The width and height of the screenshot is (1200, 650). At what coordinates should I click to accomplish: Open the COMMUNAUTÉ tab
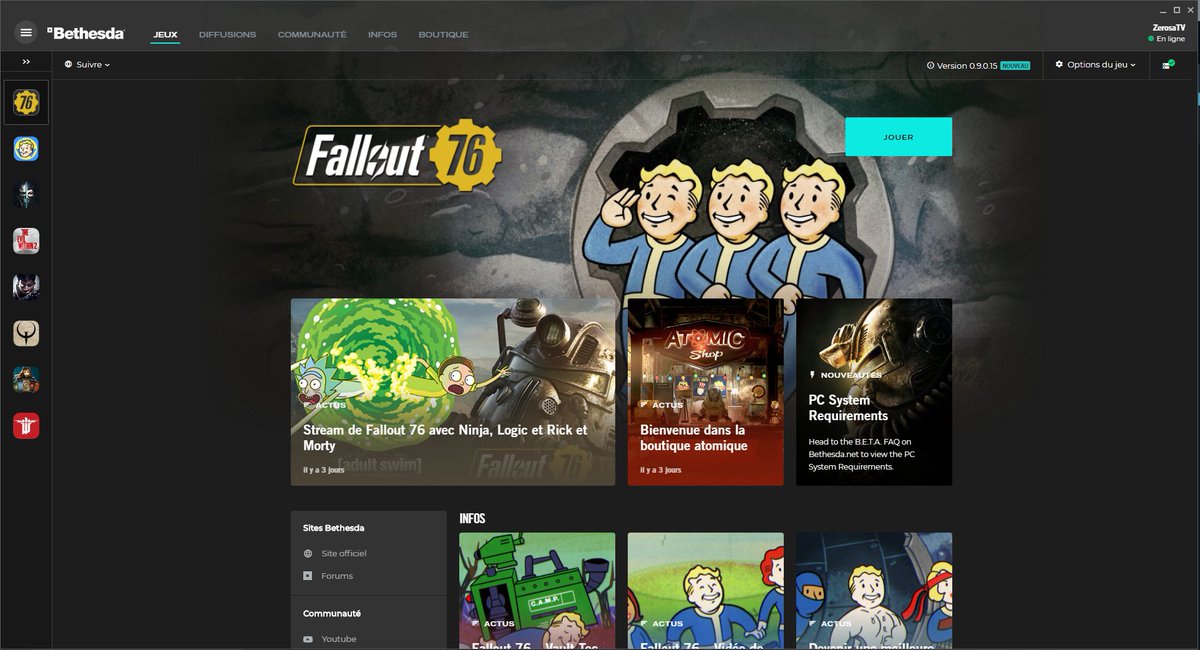pos(312,35)
